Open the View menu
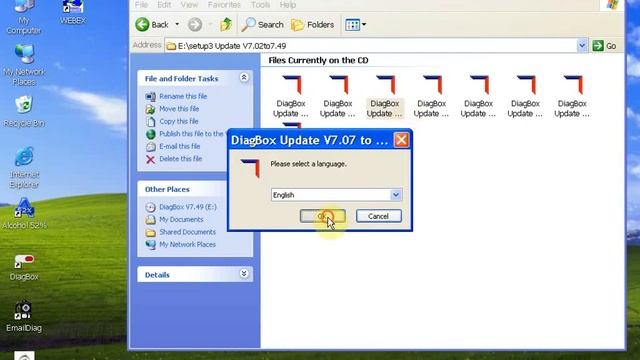640x360 pixels. click(189, 5)
